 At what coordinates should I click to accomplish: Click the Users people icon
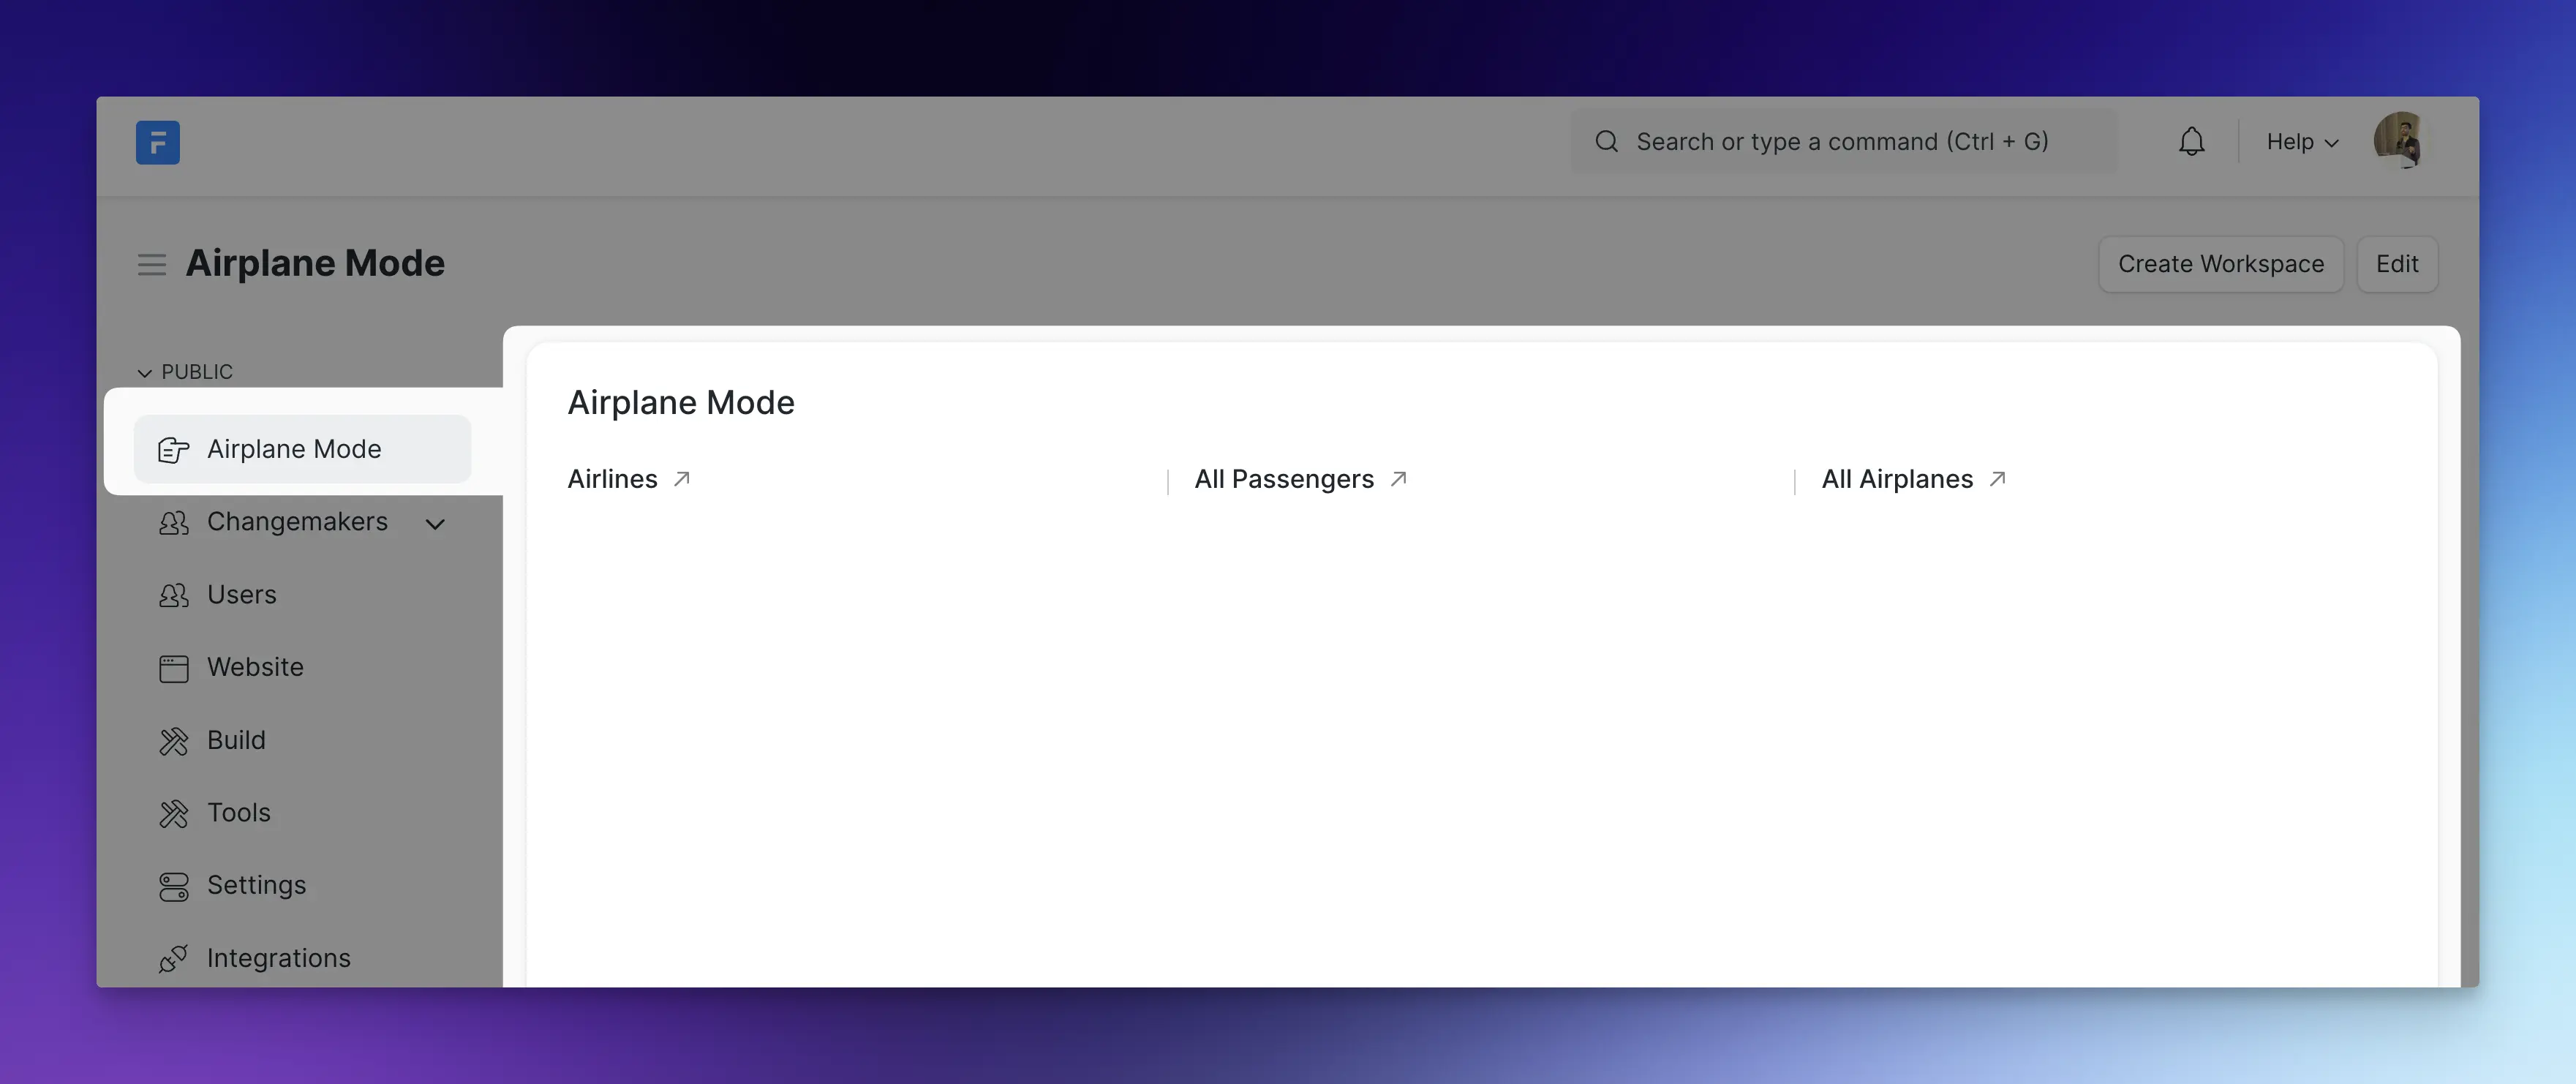tap(173, 596)
